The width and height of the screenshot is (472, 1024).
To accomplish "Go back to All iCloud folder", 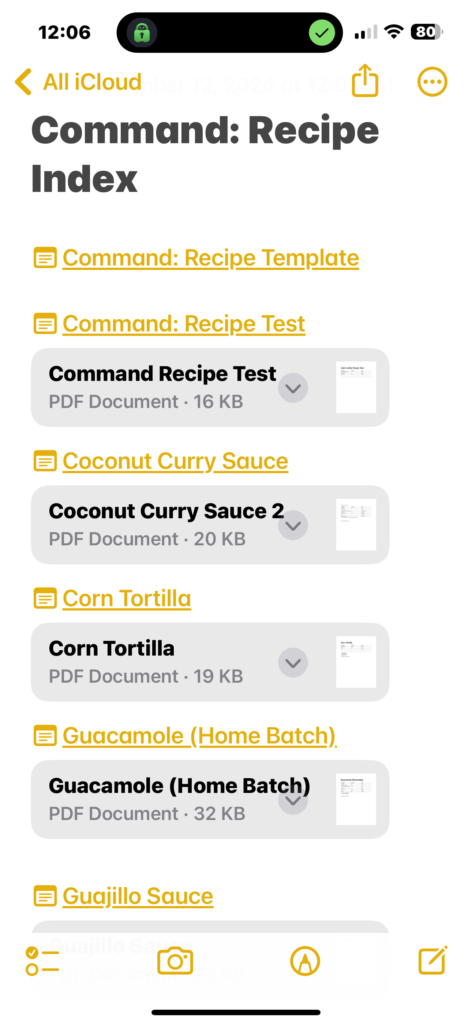I will 78,82.
